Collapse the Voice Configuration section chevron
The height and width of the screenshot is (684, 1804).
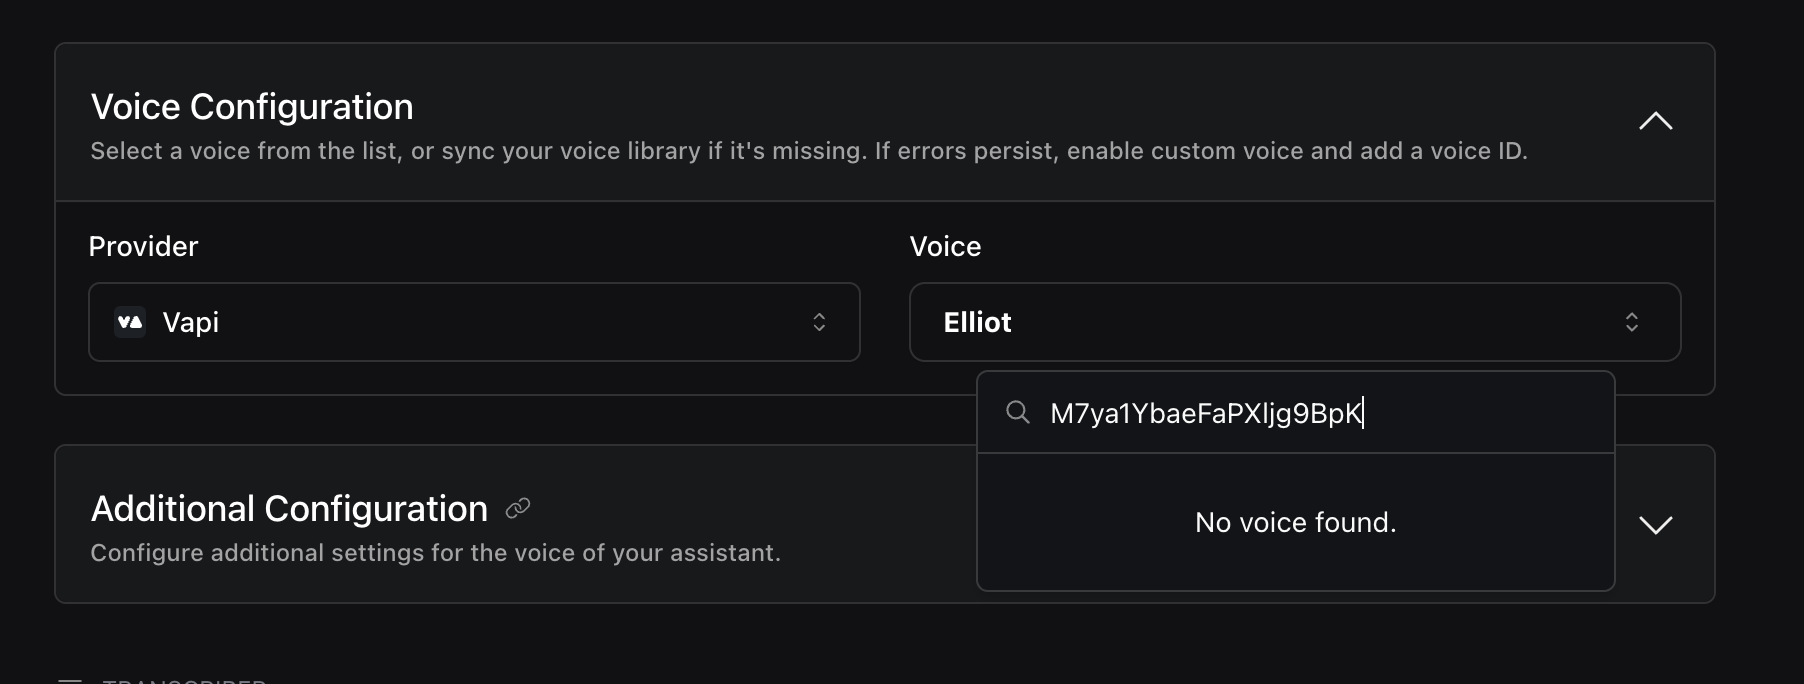[x=1655, y=121]
